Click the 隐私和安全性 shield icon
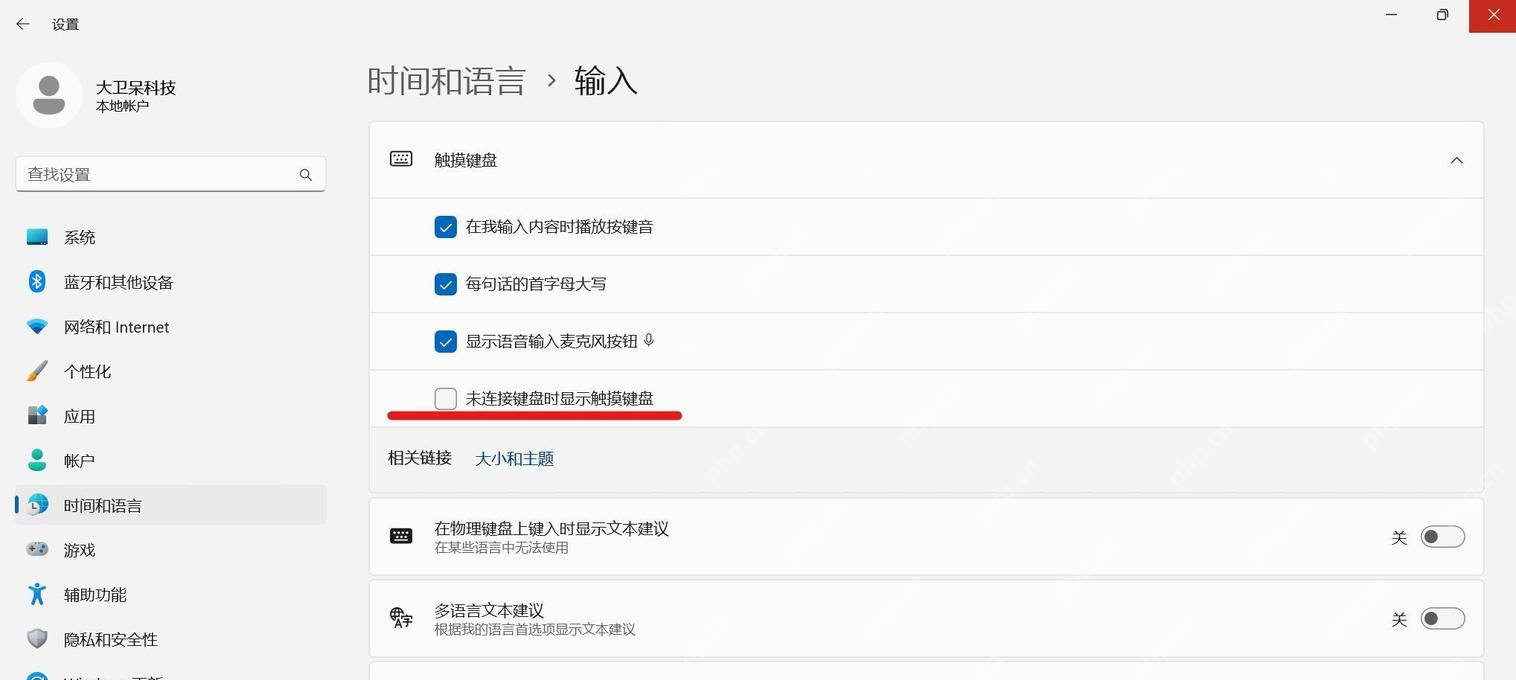This screenshot has width=1516, height=680. tap(37, 639)
